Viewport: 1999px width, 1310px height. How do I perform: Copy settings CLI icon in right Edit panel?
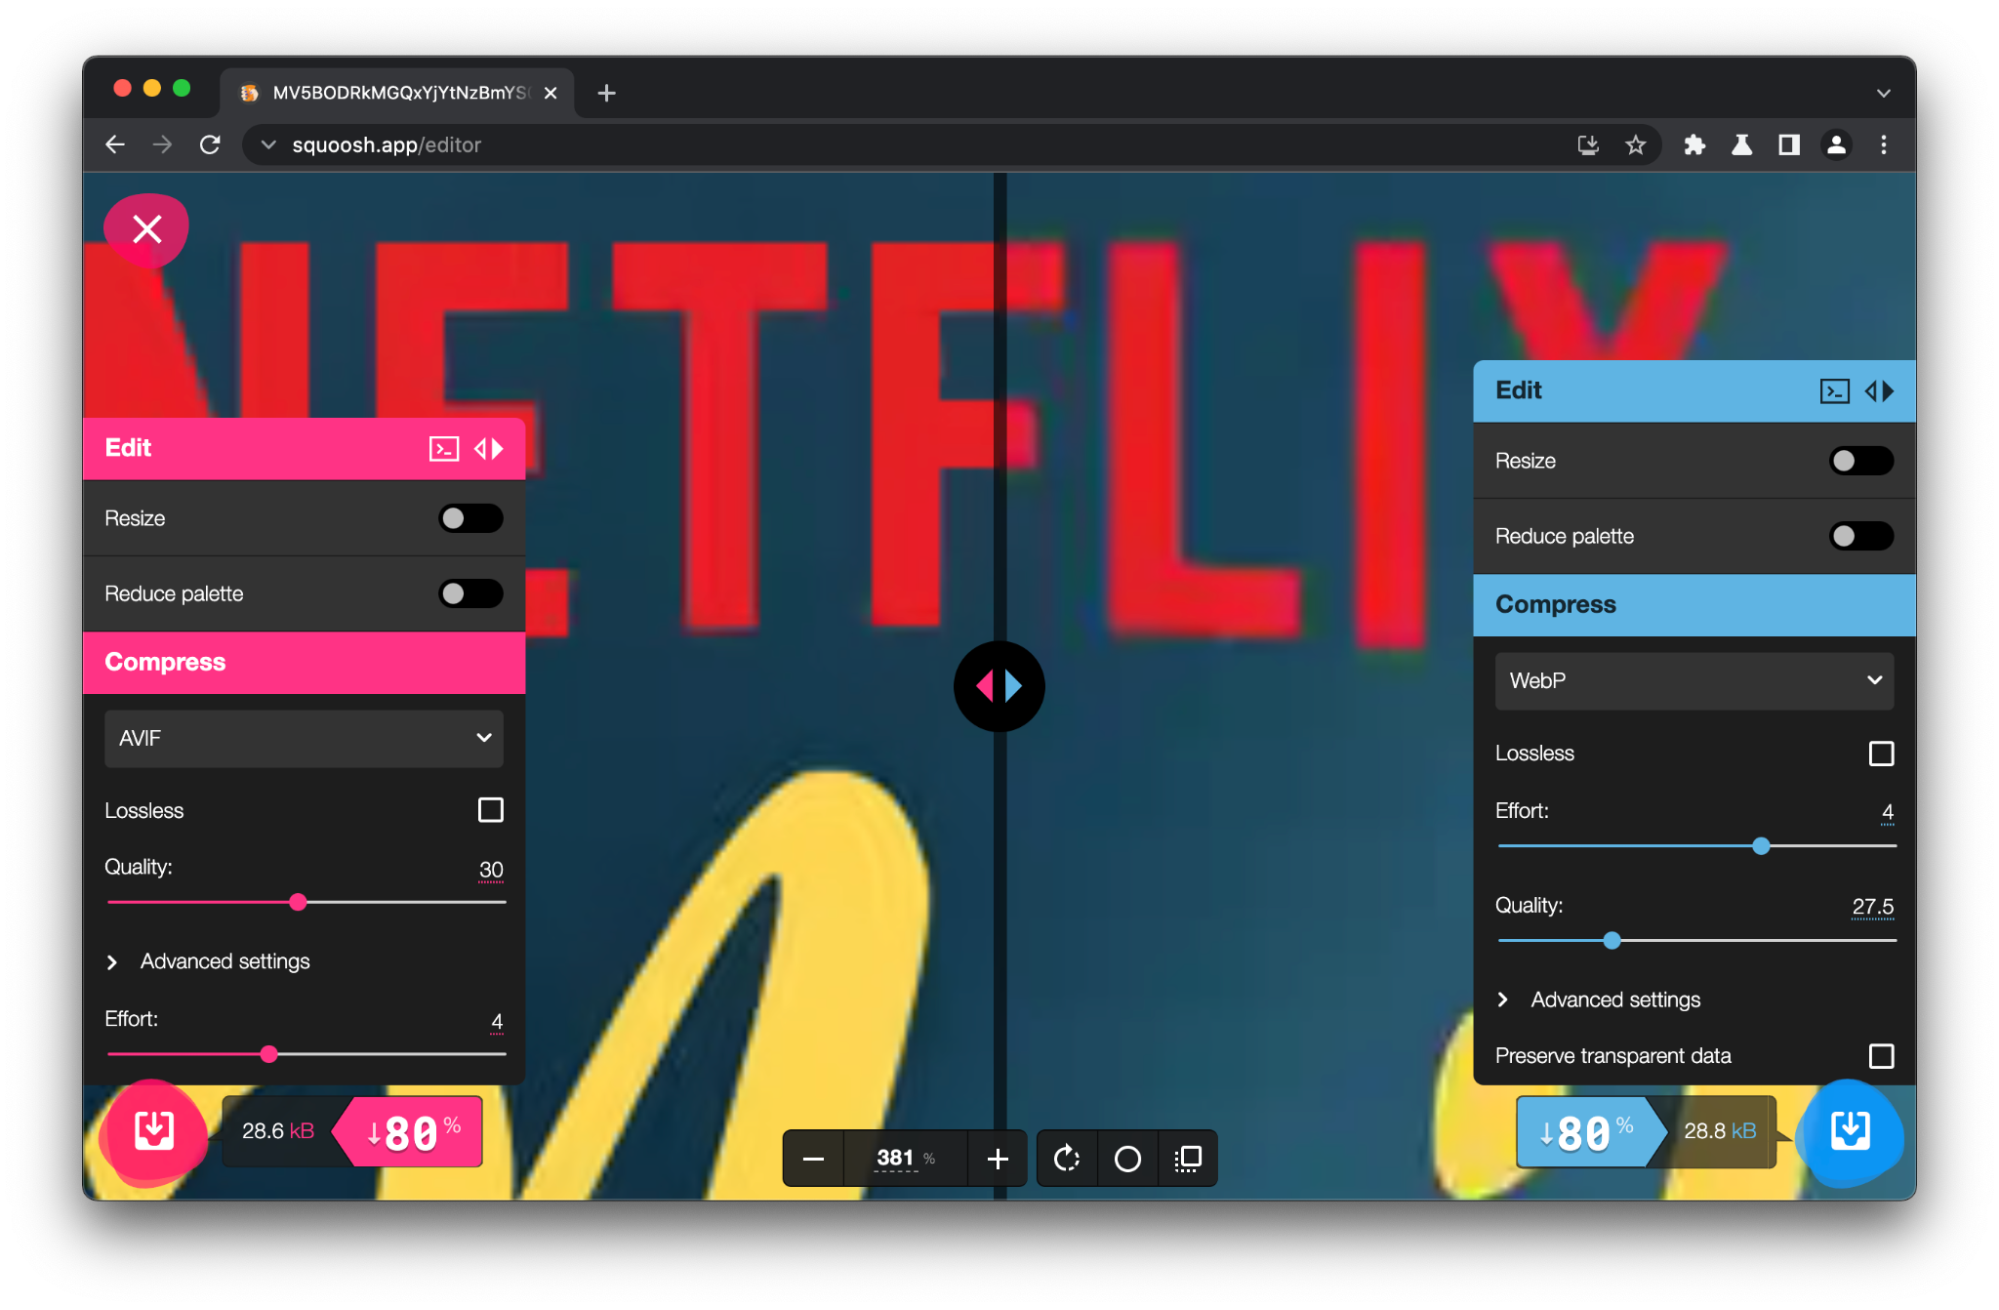click(1834, 391)
